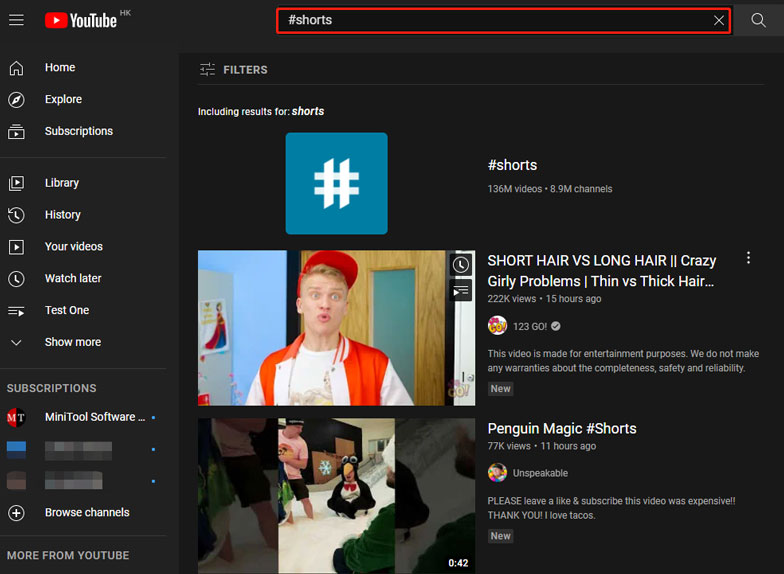Click the magnifier search button

point(758,20)
